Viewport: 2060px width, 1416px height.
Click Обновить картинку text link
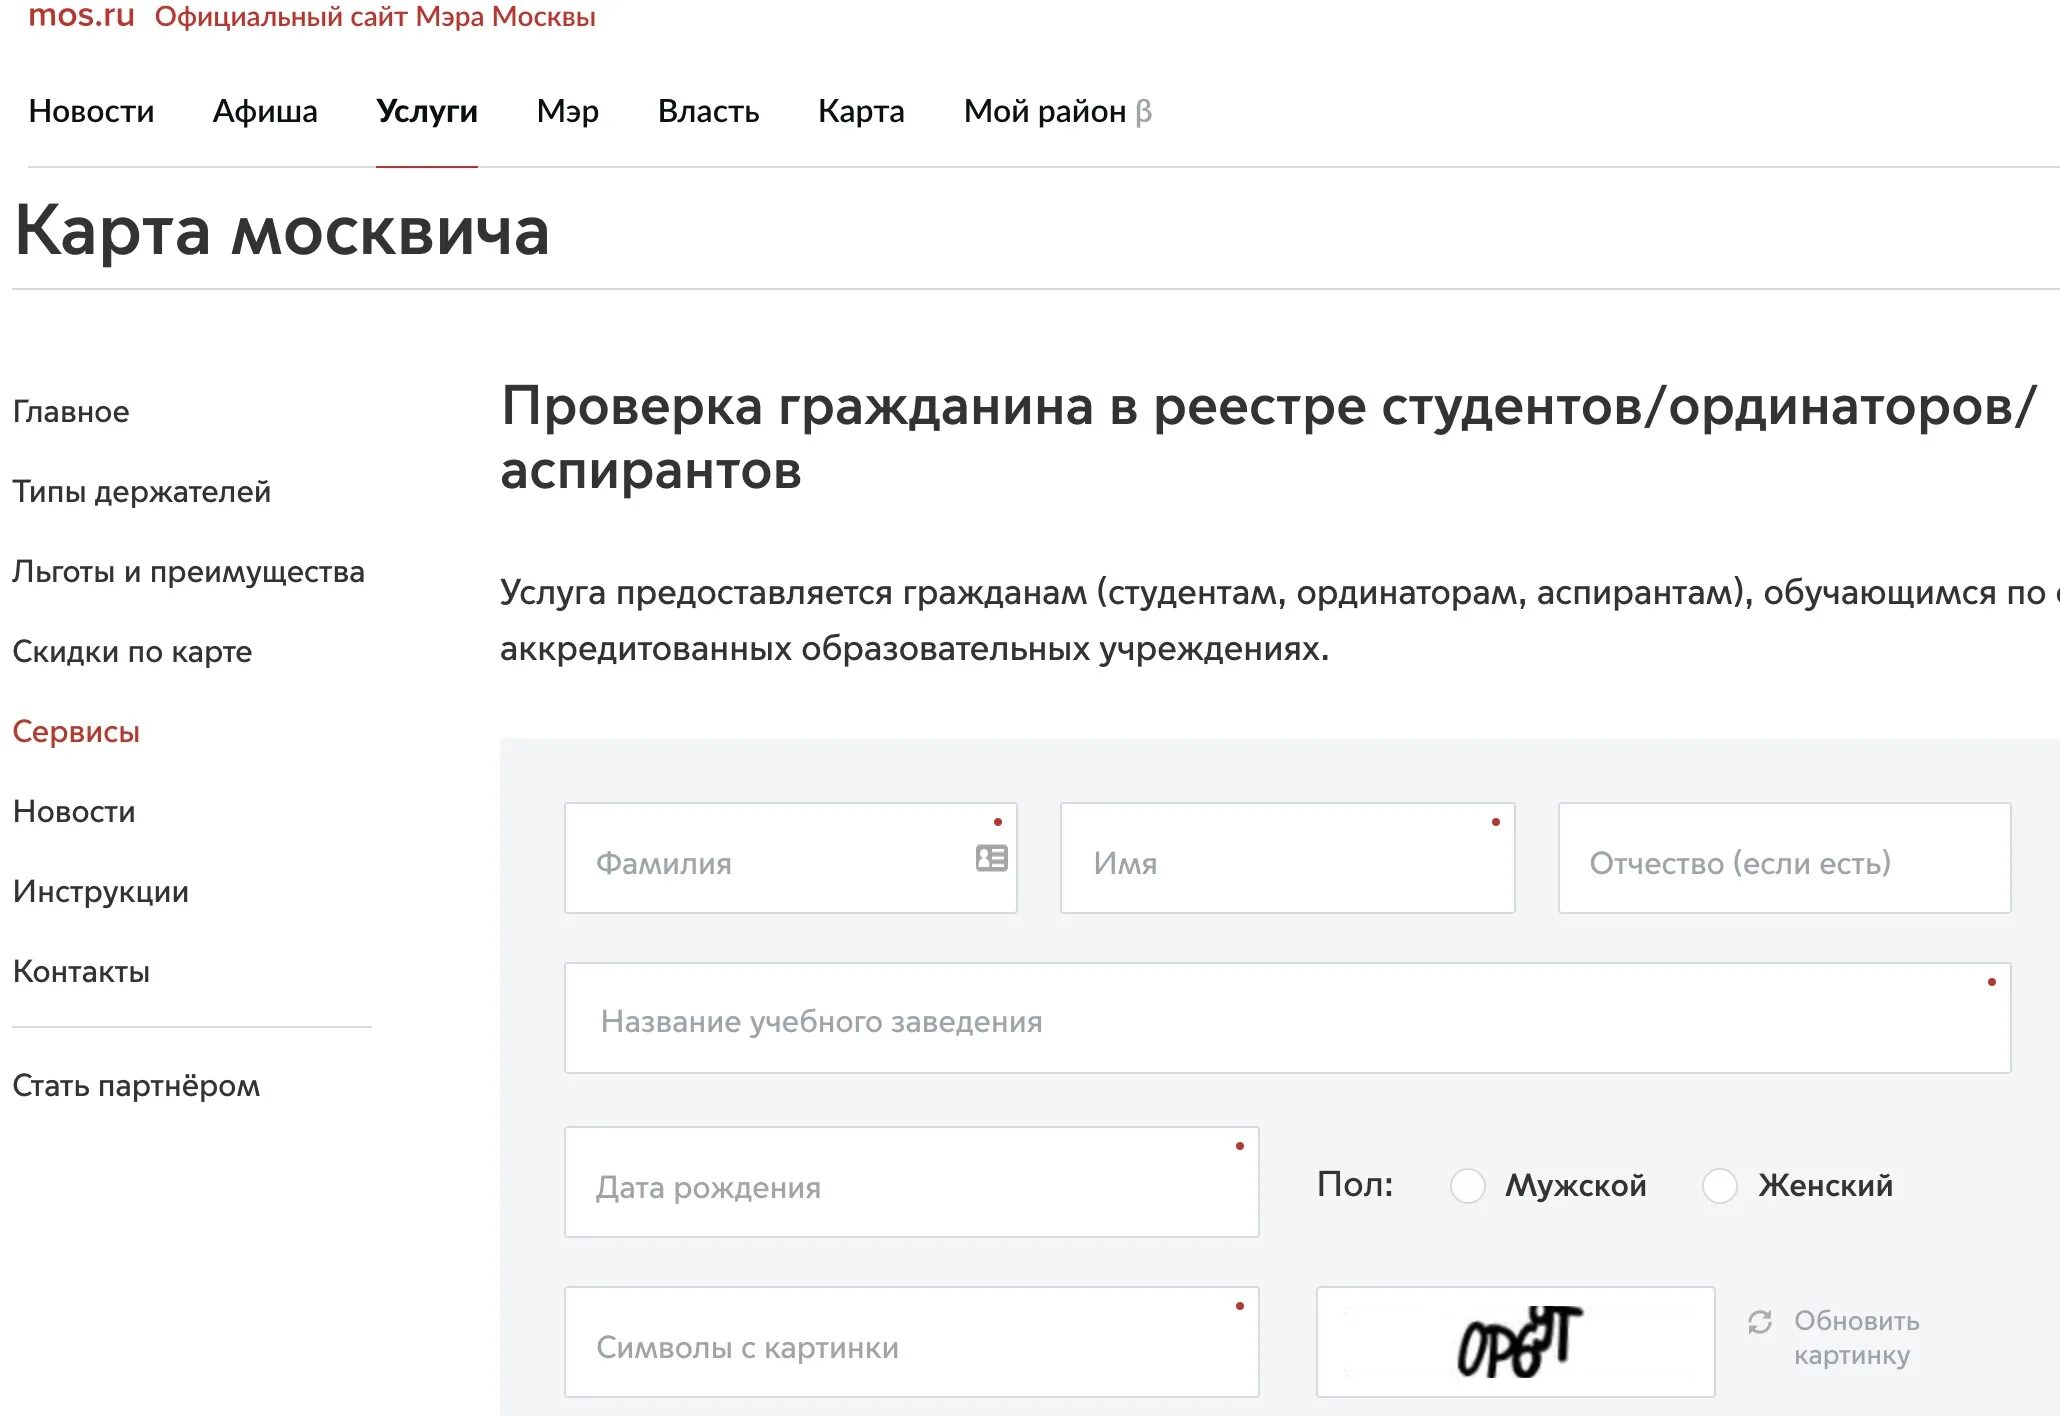(x=1856, y=1338)
